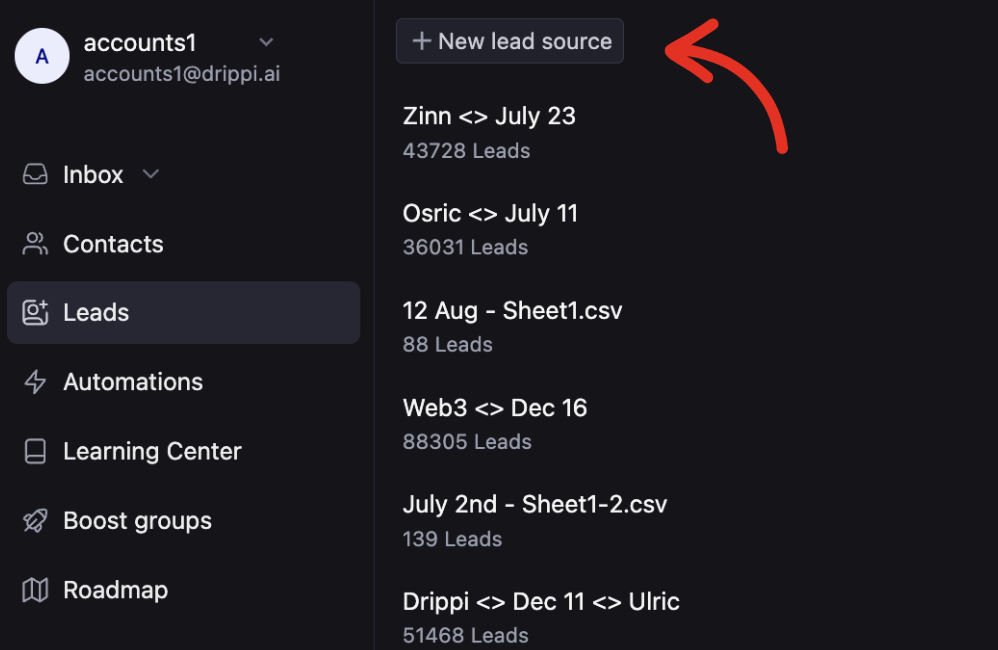
Task: Open the 12 Aug - Sheet1.csv lead list
Action: coord(512,310)
